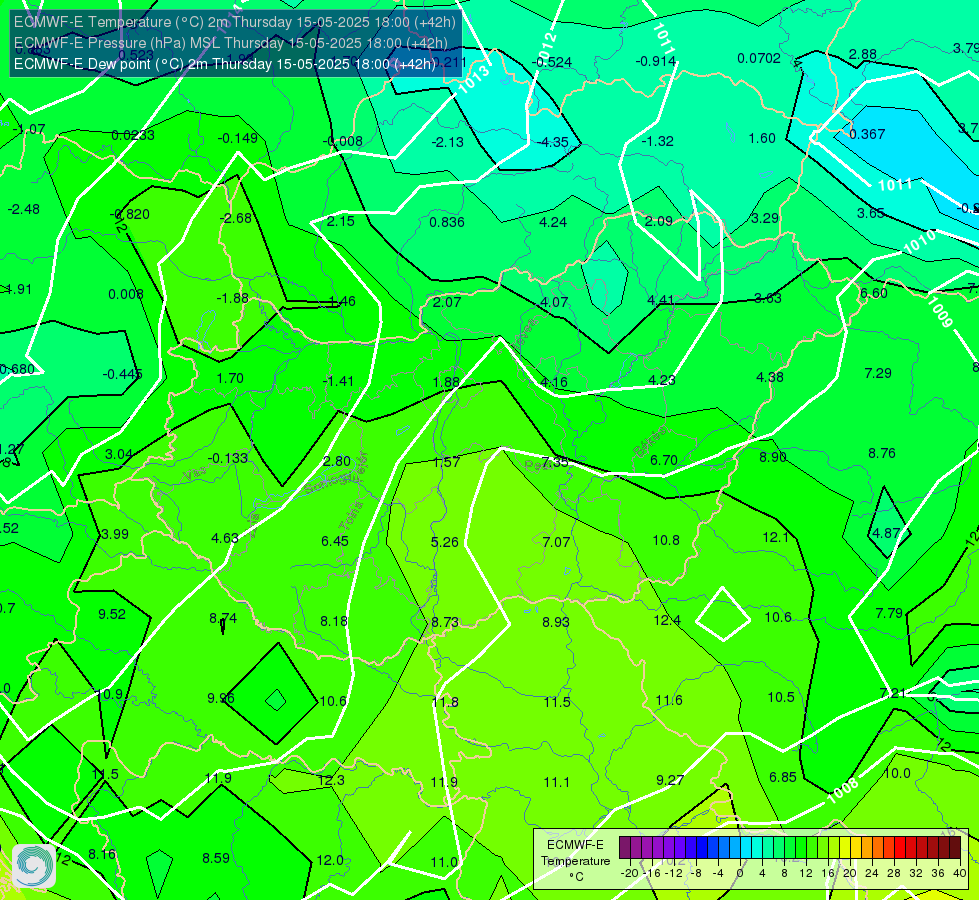Click the 8.93 dew point value
Viewport: 979px width, 900px height.
point(556,622)
